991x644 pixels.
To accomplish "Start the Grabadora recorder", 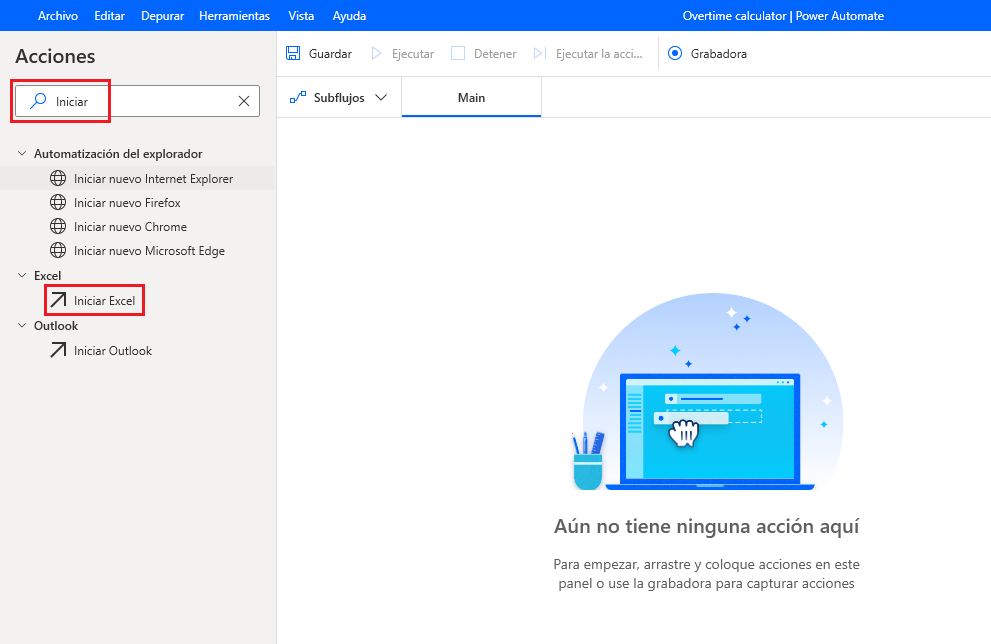I will click(675, 53).
